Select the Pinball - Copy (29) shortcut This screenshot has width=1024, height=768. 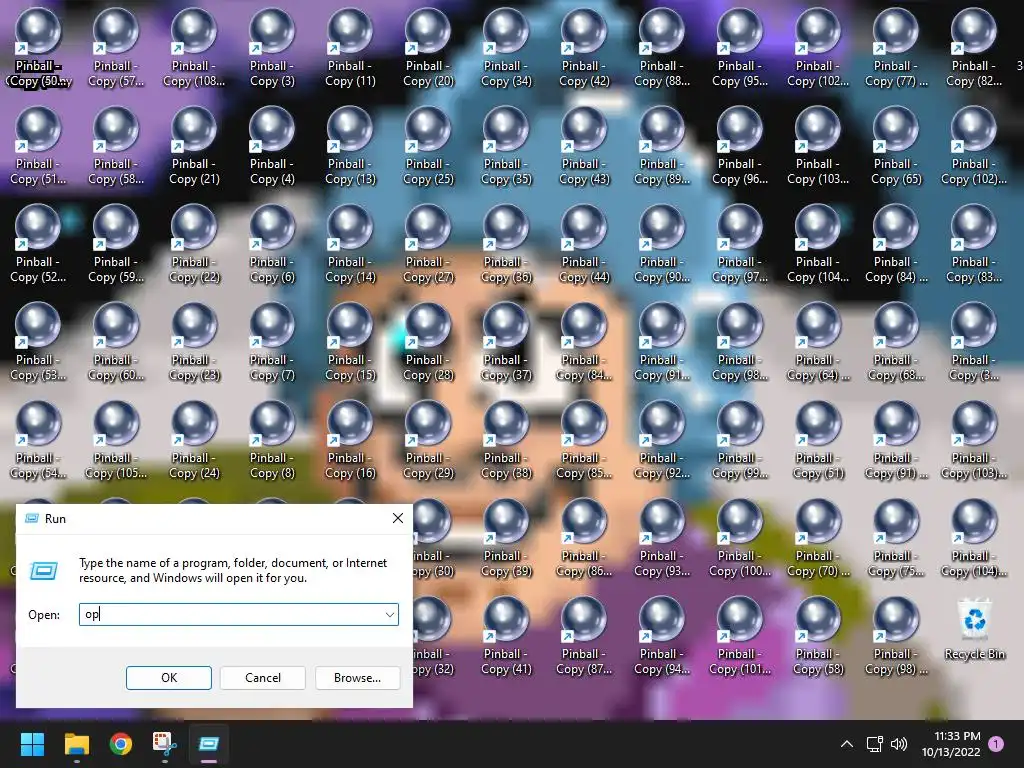point(428,440)
